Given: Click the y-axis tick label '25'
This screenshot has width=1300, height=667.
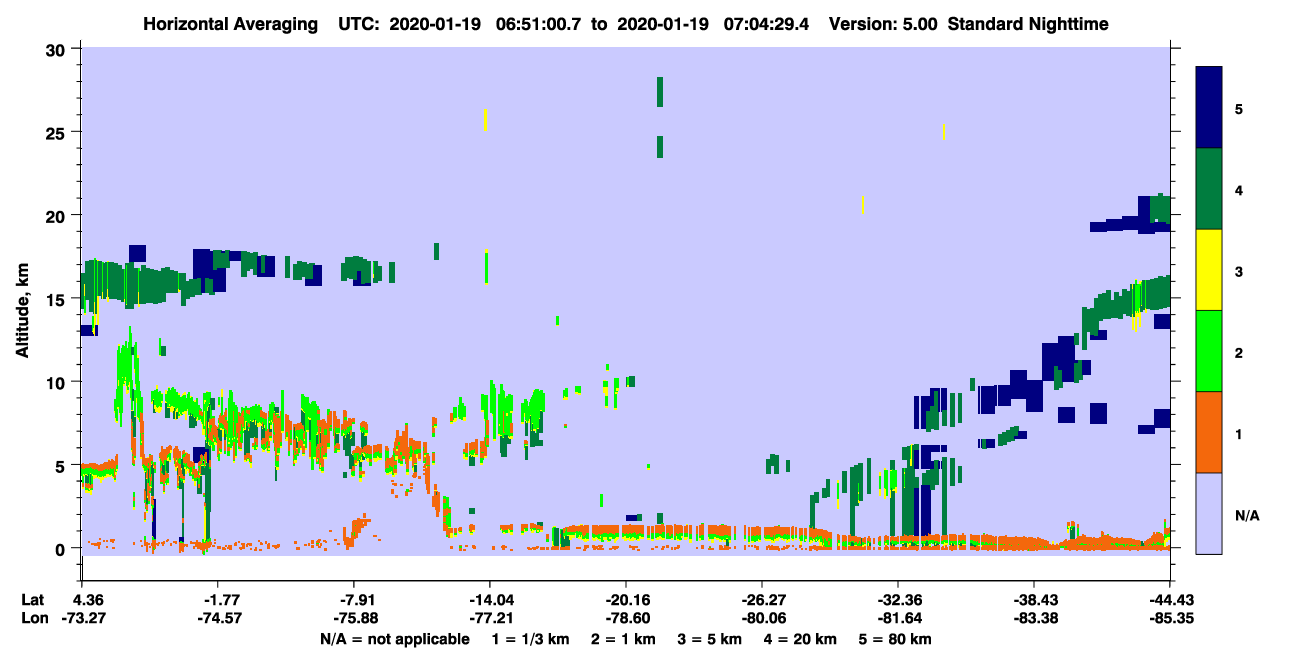Looking at the screenshot, I should [x=57, y=132].
